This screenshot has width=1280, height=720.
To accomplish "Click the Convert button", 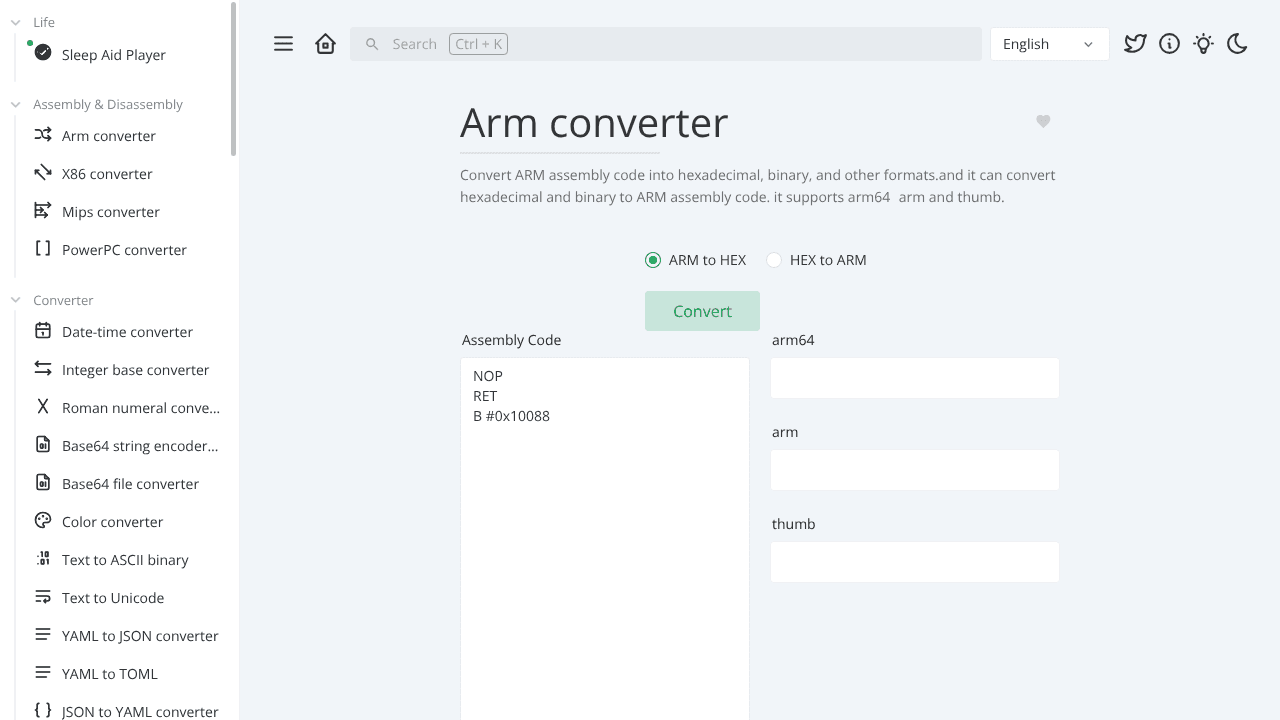I will point(702,311).
